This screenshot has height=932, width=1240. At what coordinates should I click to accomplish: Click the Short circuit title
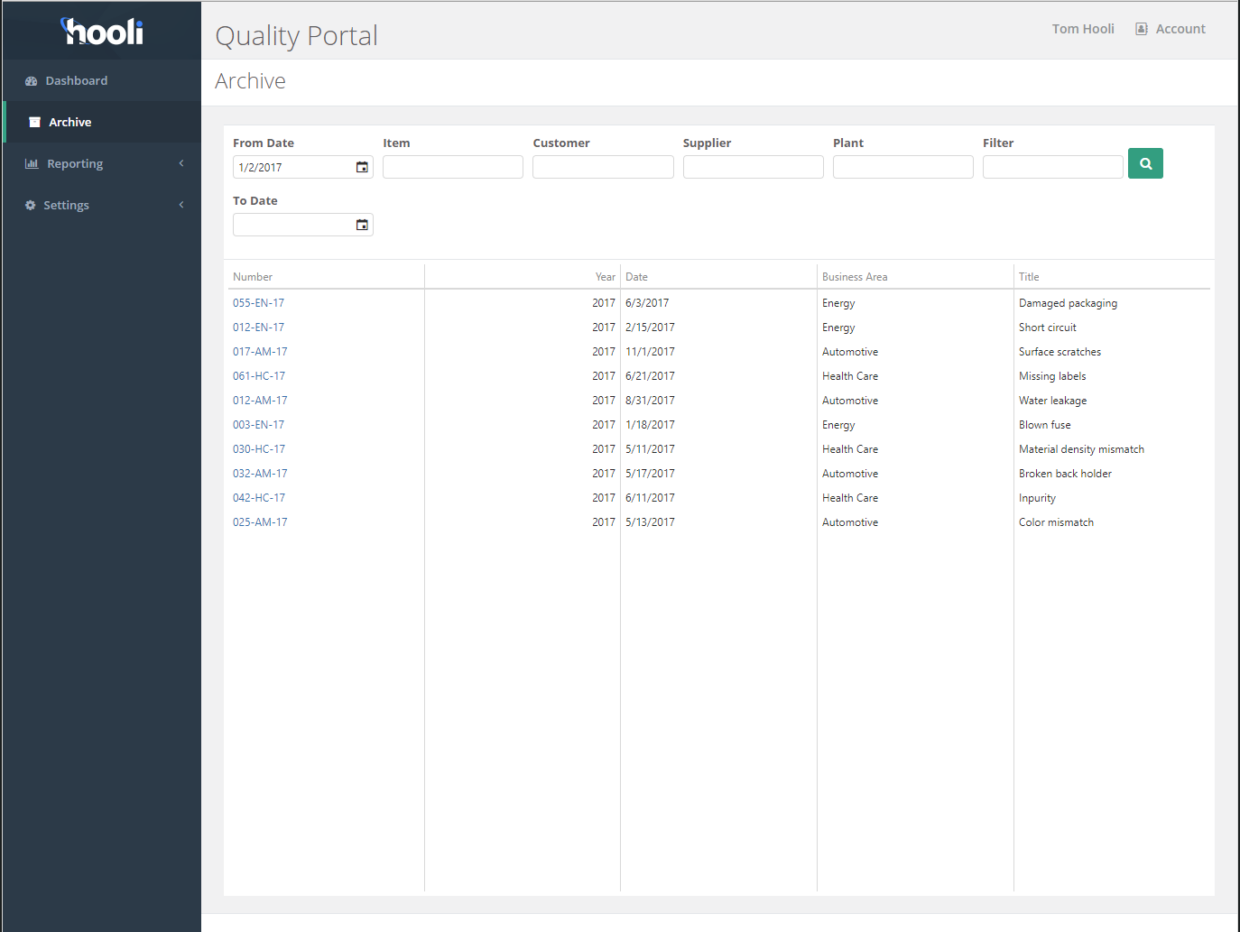click(1048, 328)
